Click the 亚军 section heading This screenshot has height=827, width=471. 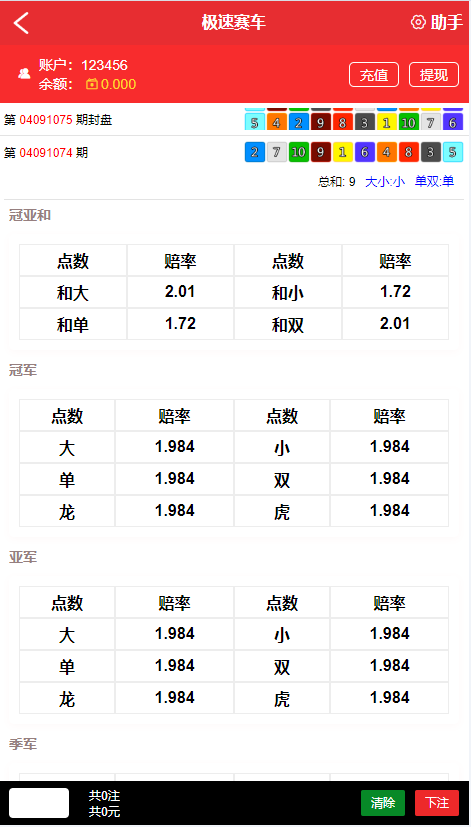click(23, 557)
